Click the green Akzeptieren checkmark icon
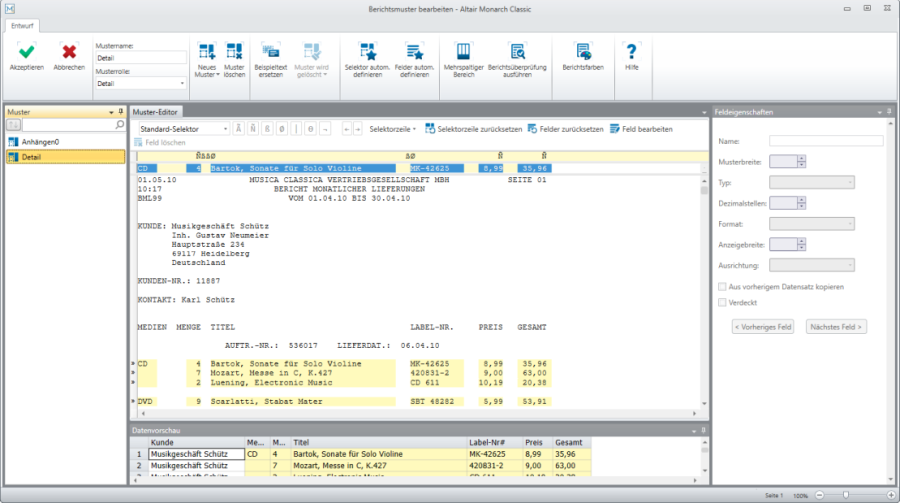Screen dimensions: 900x503 pyautogui.click(x=27, y=52)
